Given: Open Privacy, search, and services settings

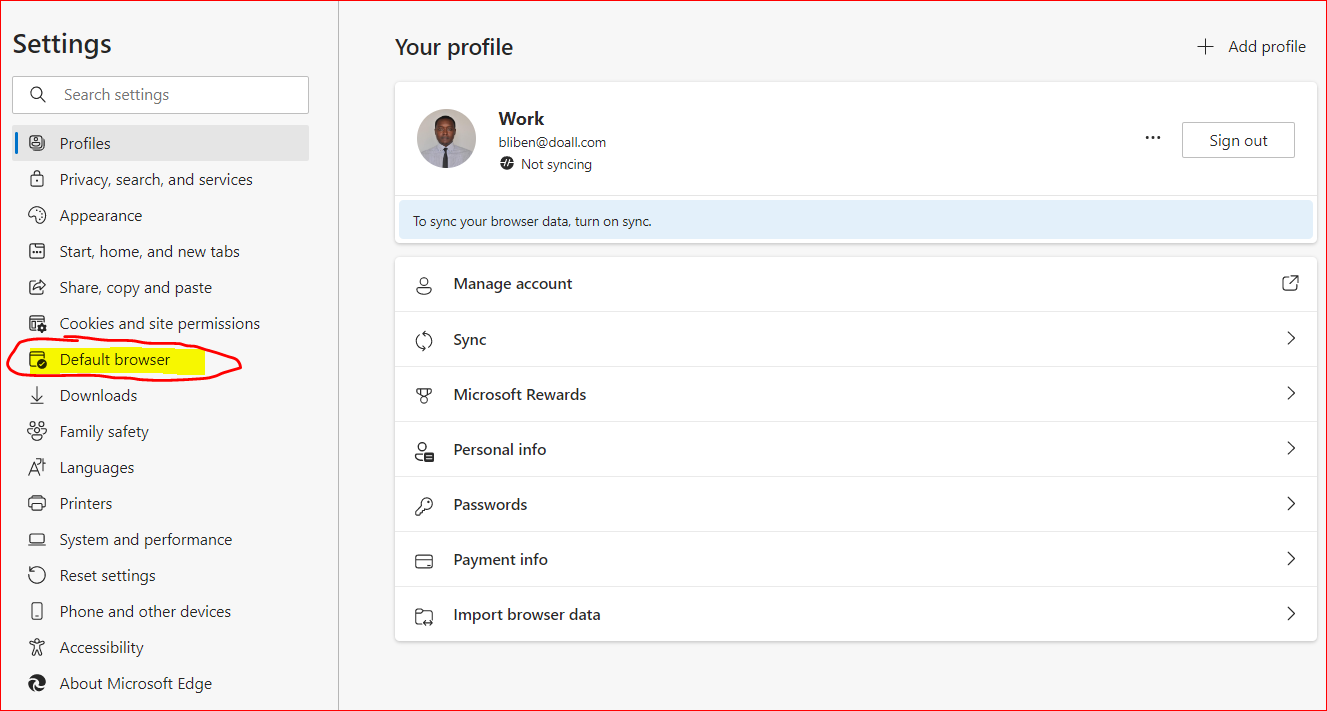Looking at the screenshot, I should (155, 180).
